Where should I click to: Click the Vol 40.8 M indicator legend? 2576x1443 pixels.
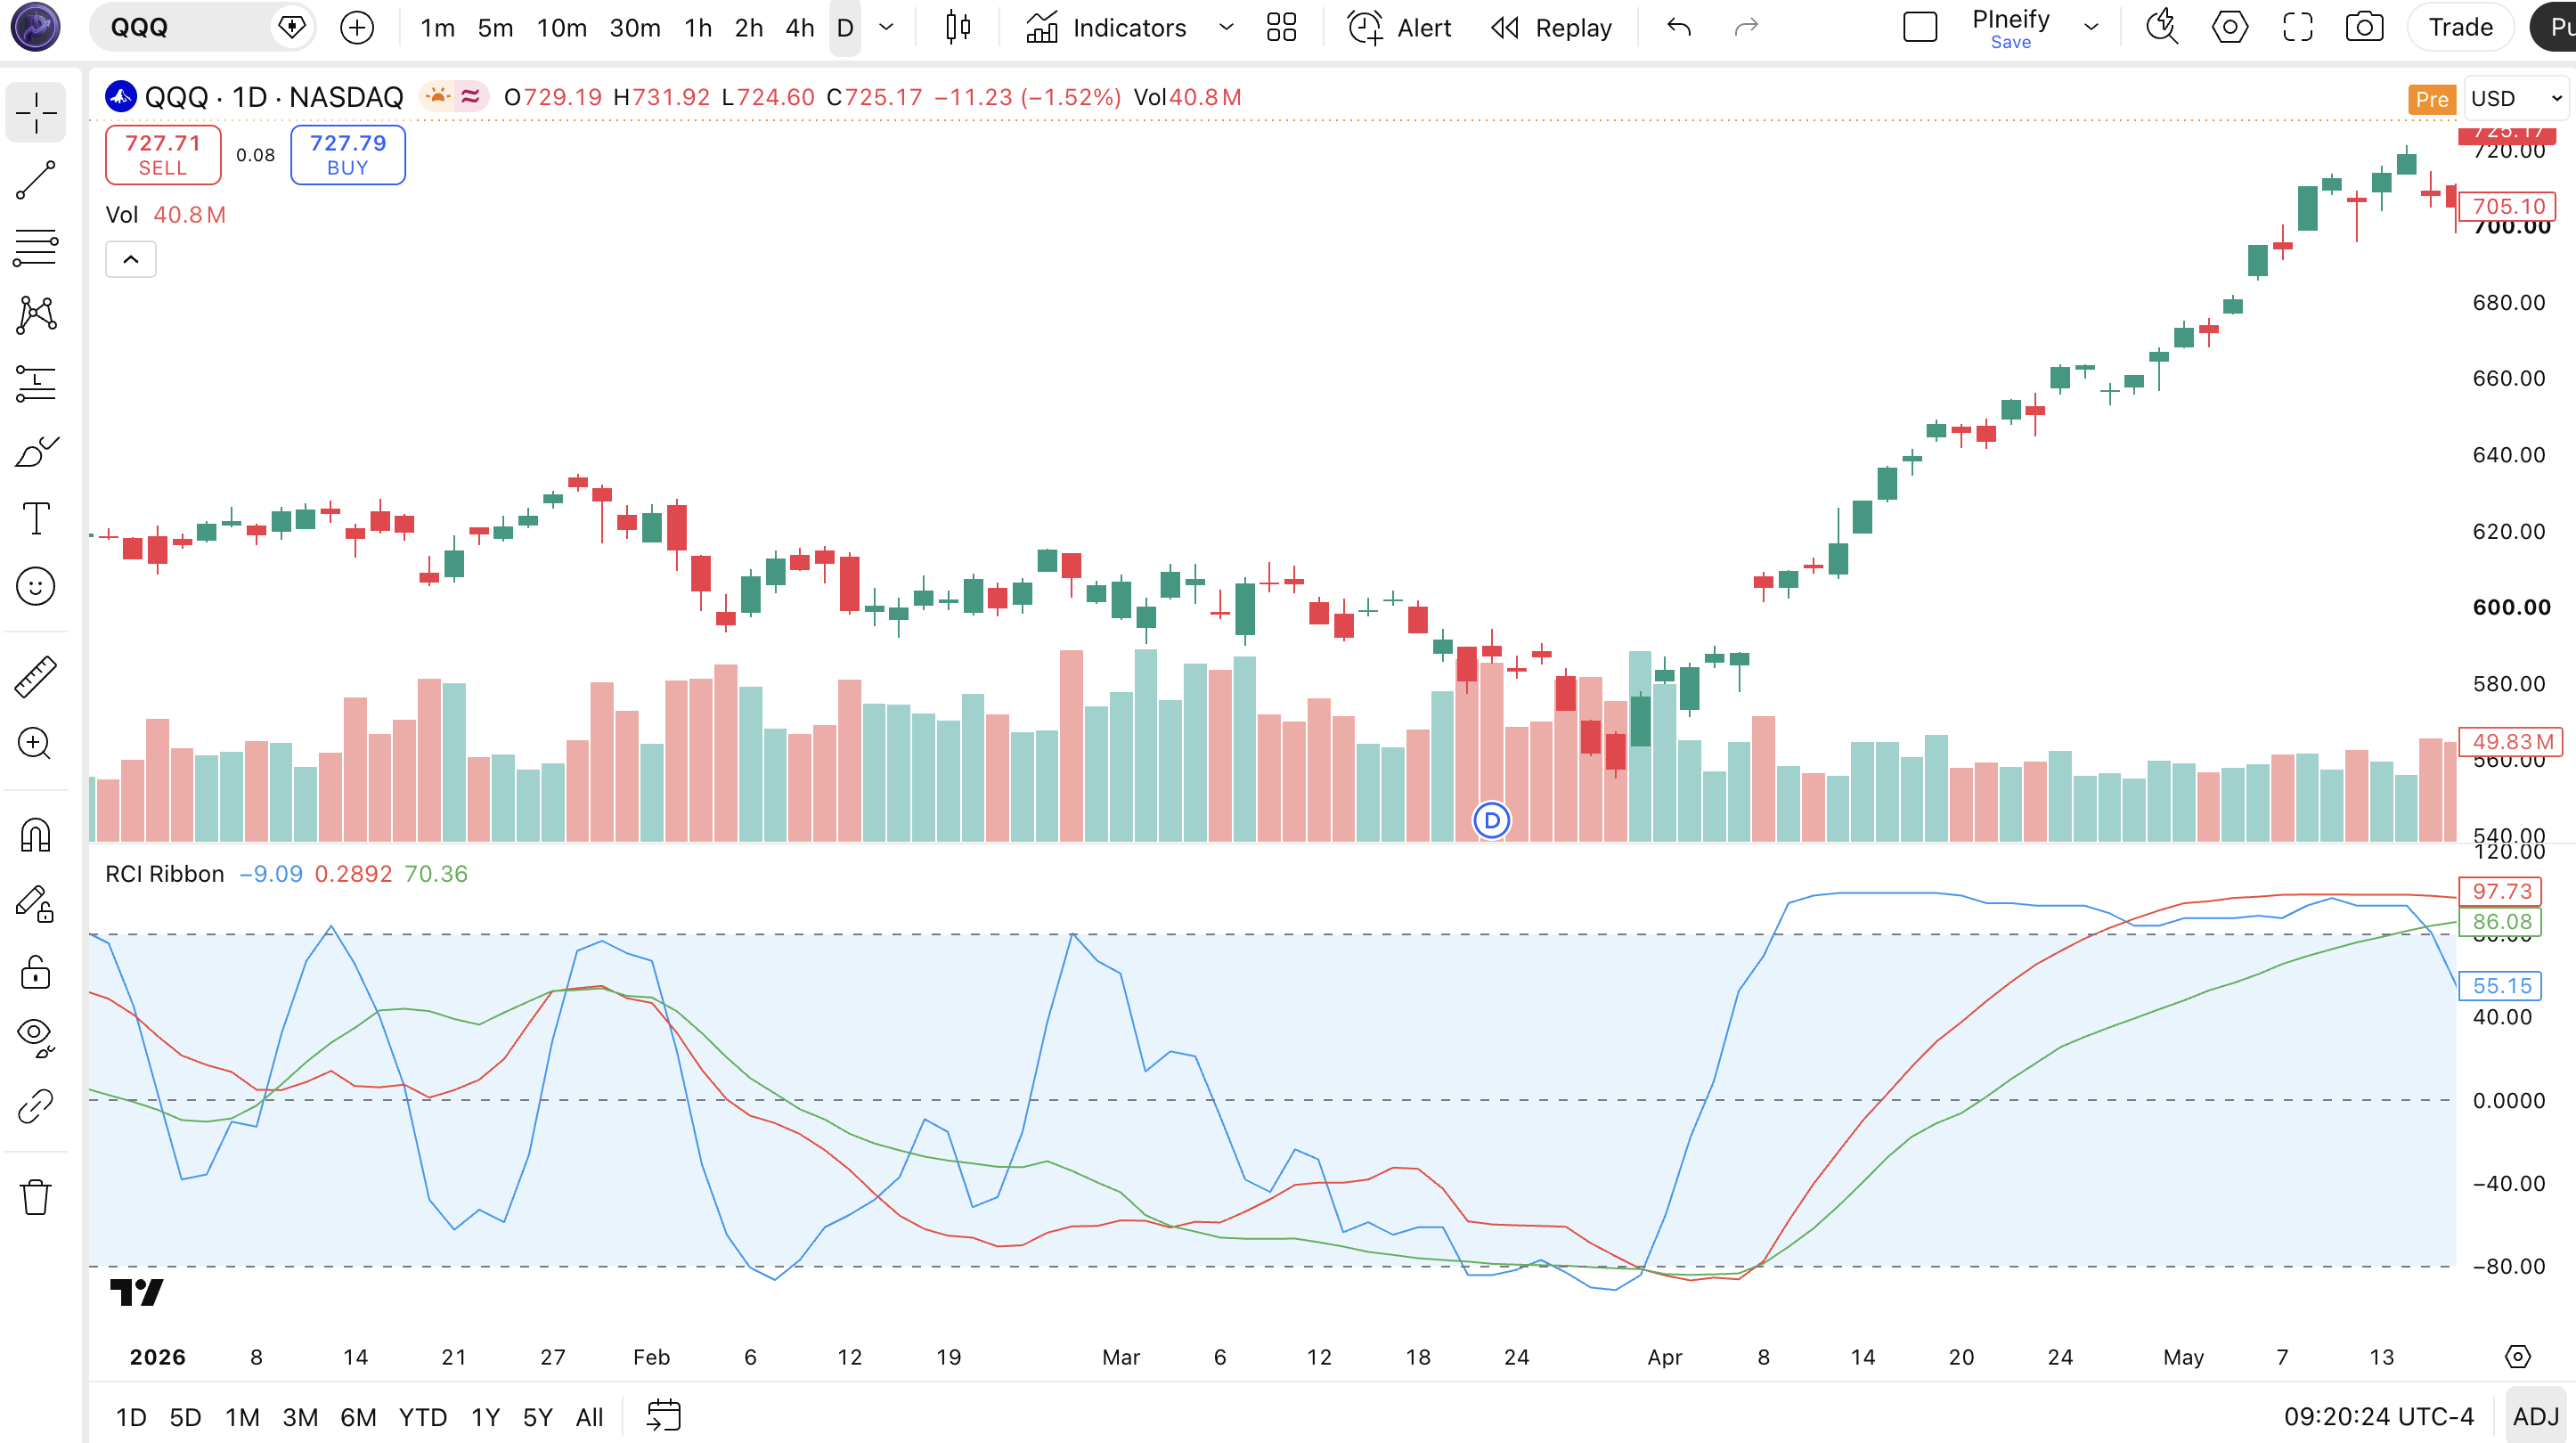[166, 214]
